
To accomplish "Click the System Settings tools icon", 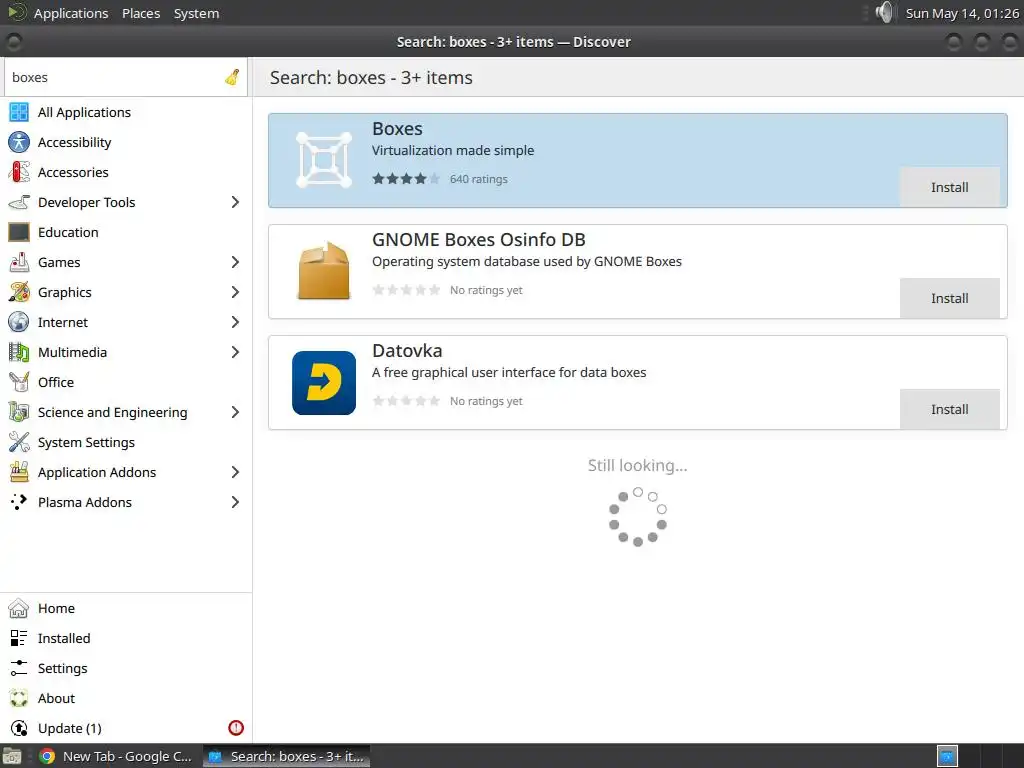I will pyautogui.click(x=19, y=443).
